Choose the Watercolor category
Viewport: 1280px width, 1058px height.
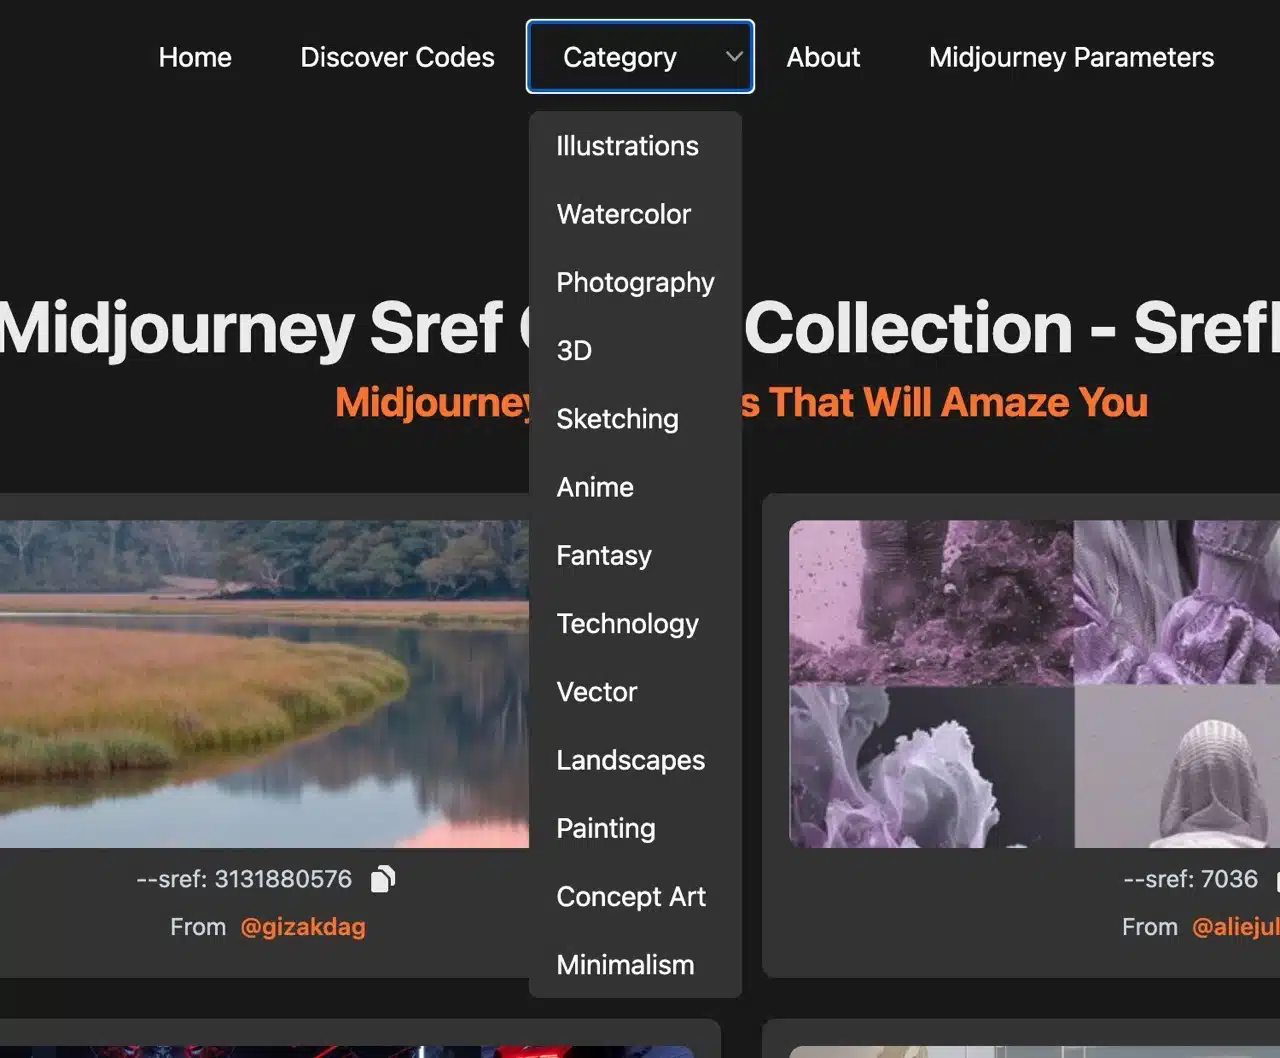[x=623, y=214]
